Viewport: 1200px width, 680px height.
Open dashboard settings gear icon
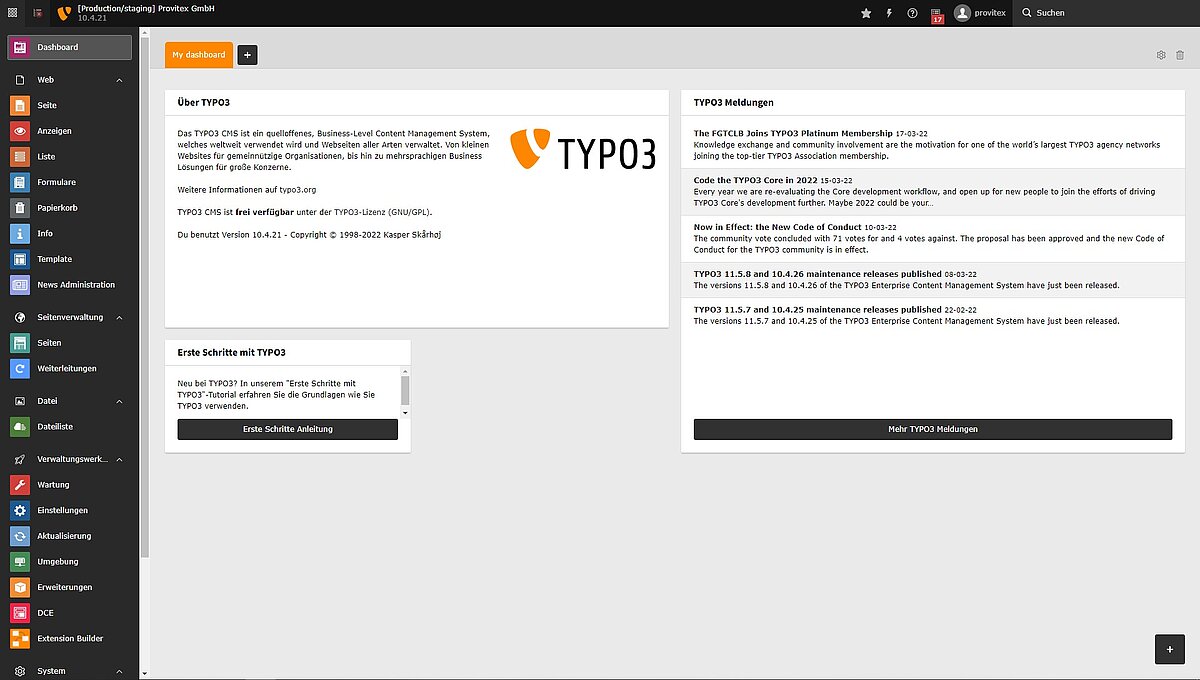pos(1161,55)
